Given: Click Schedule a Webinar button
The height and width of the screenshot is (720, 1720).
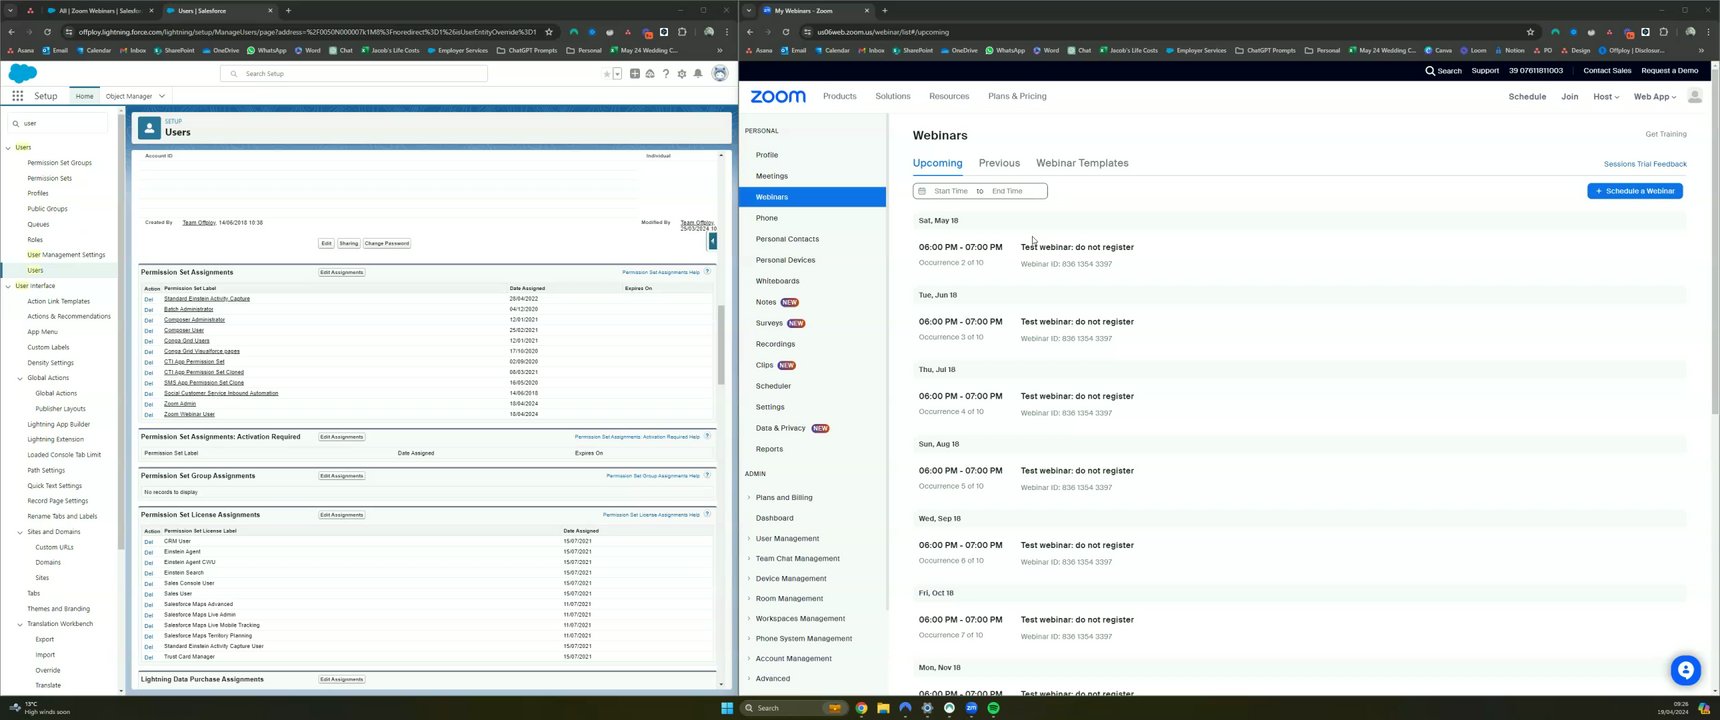Looking at the screenshot, I should 1635,191.
